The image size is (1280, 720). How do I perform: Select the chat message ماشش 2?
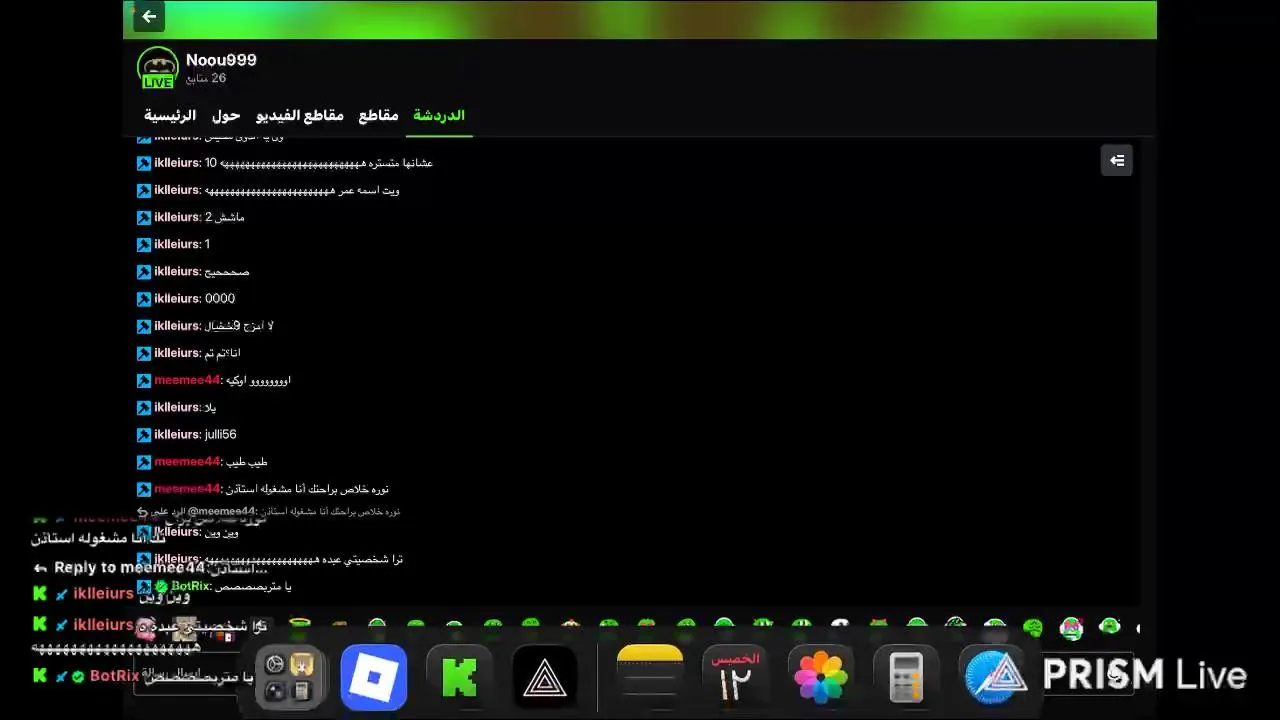[224, 217]
